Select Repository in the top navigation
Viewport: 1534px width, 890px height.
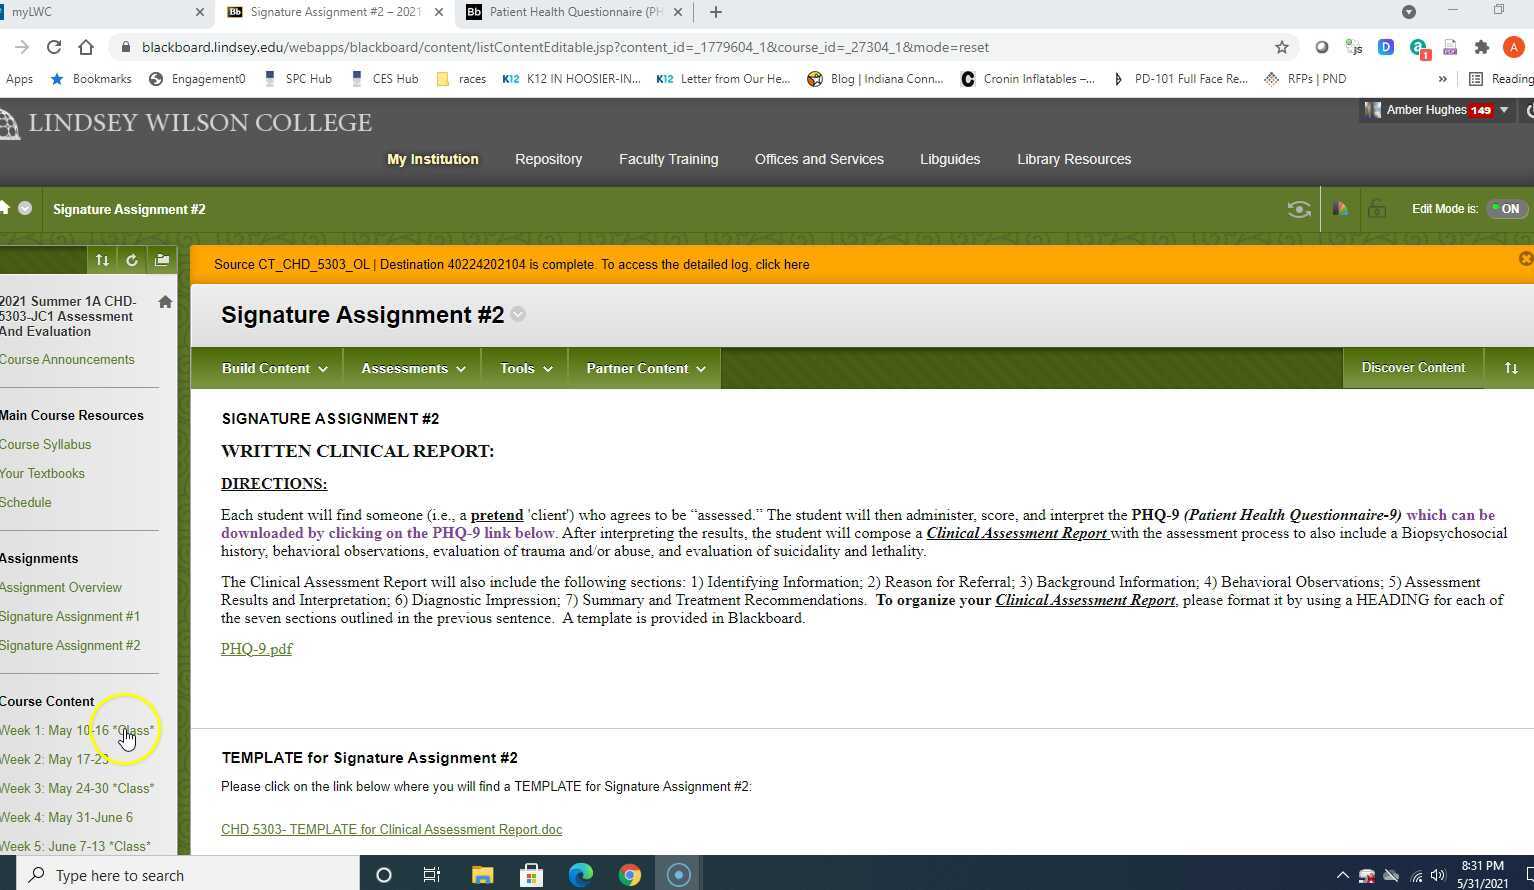point(548,159)
